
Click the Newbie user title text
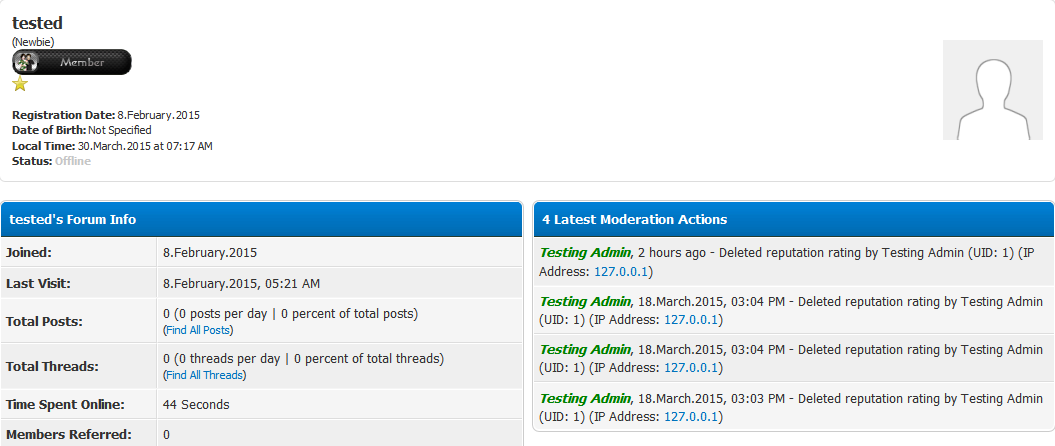pos(33,42)
